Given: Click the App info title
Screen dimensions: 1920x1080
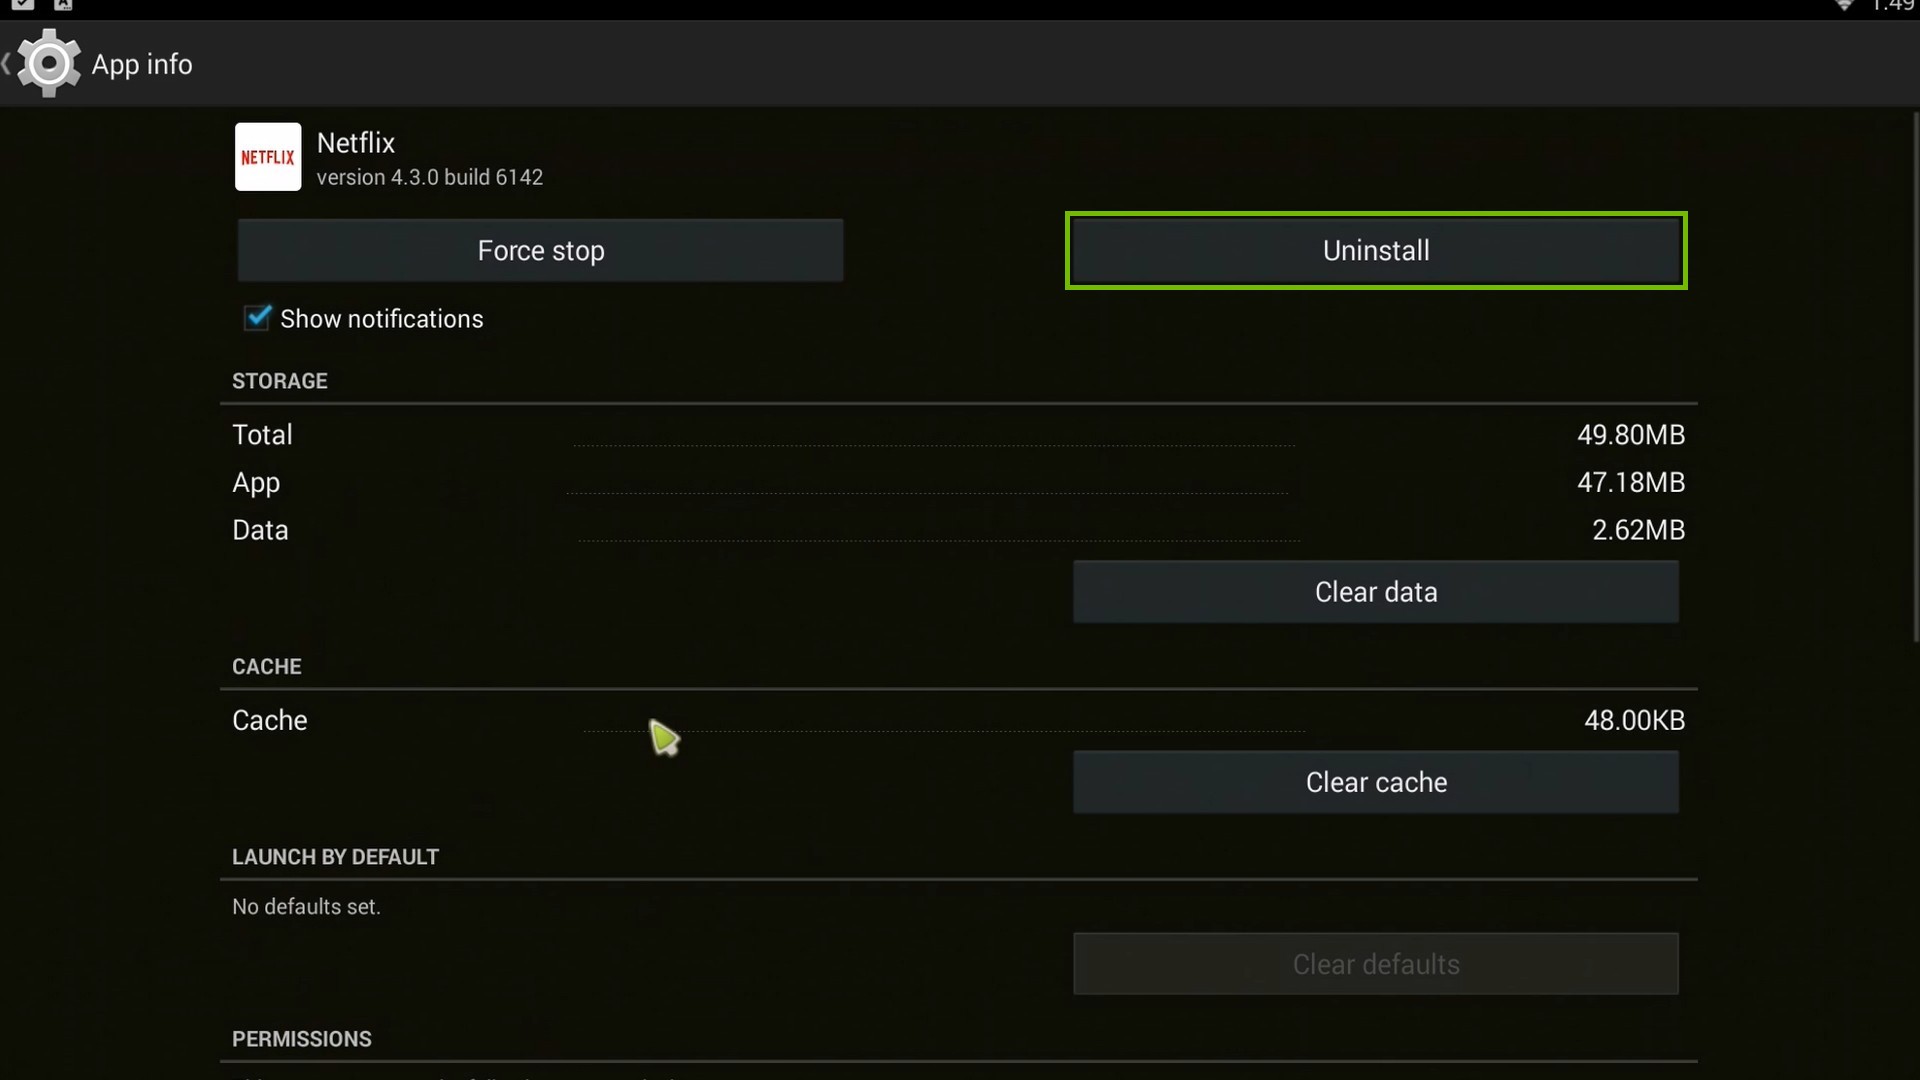Looking at the screenshot, I should coord(142,63).
